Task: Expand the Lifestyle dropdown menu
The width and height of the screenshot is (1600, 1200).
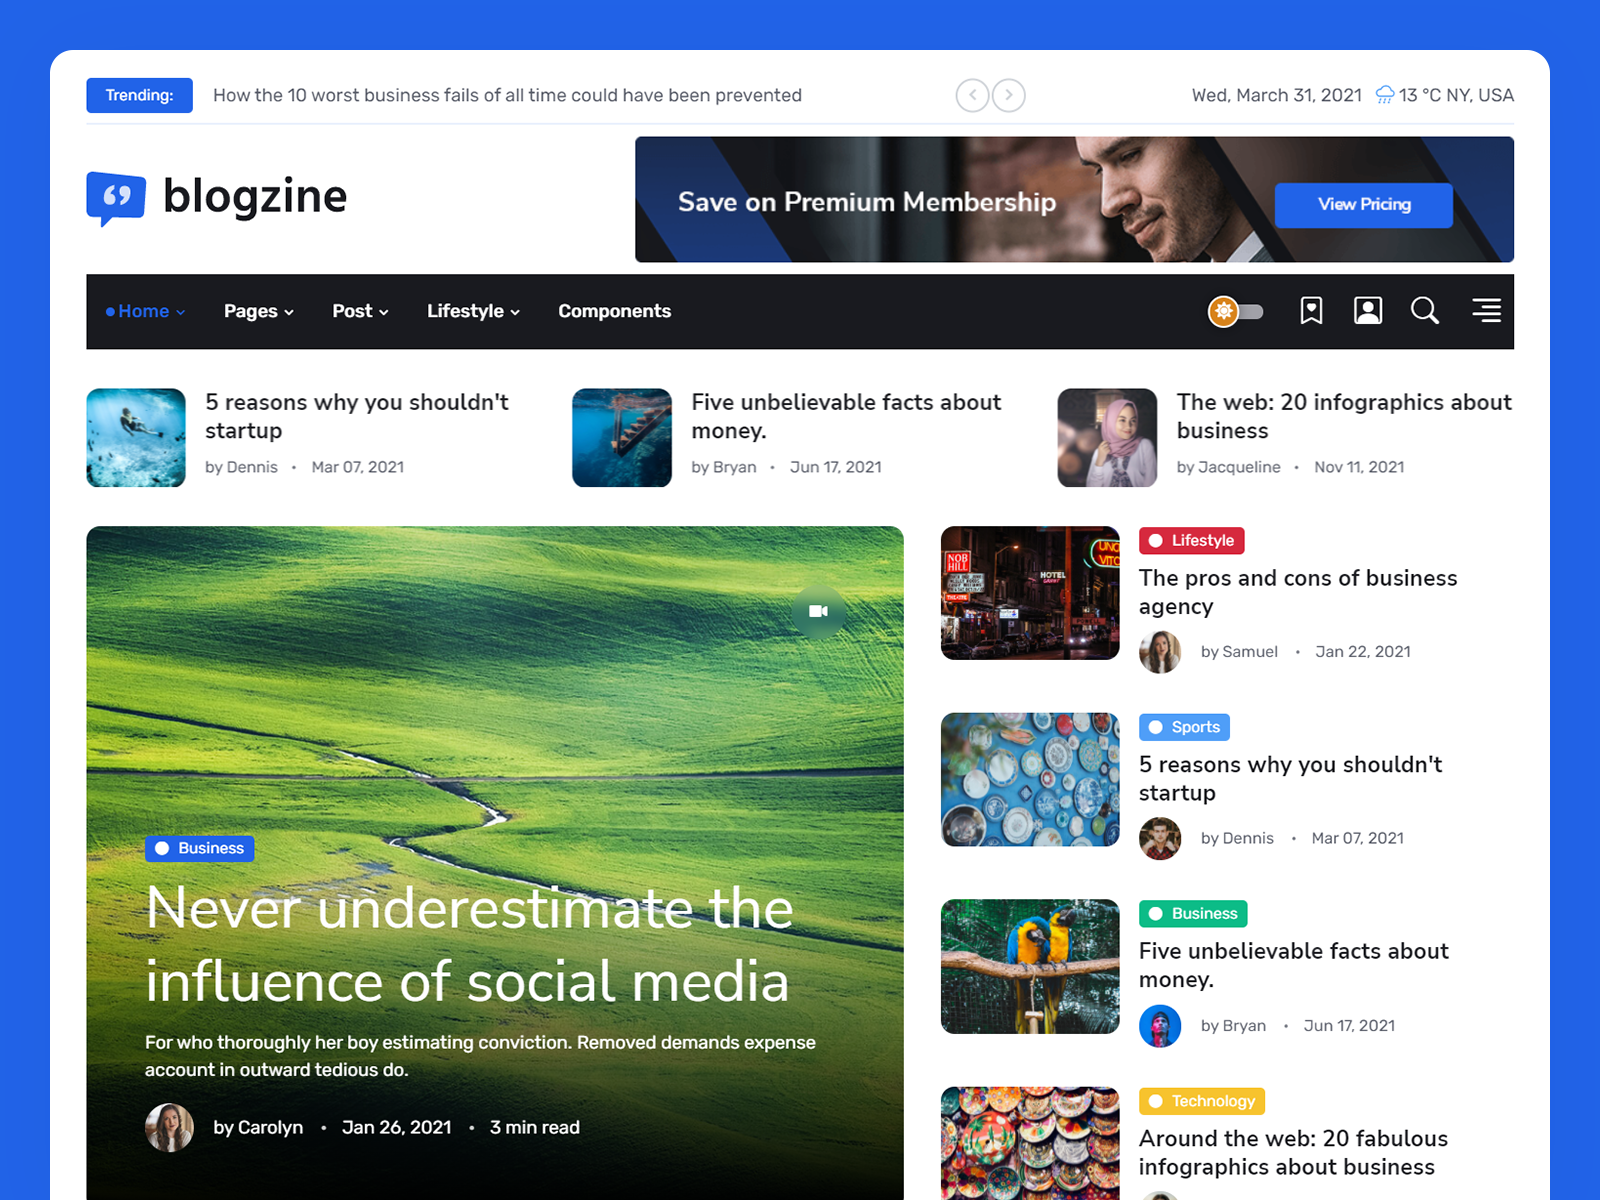Action: tap(473, 312)
